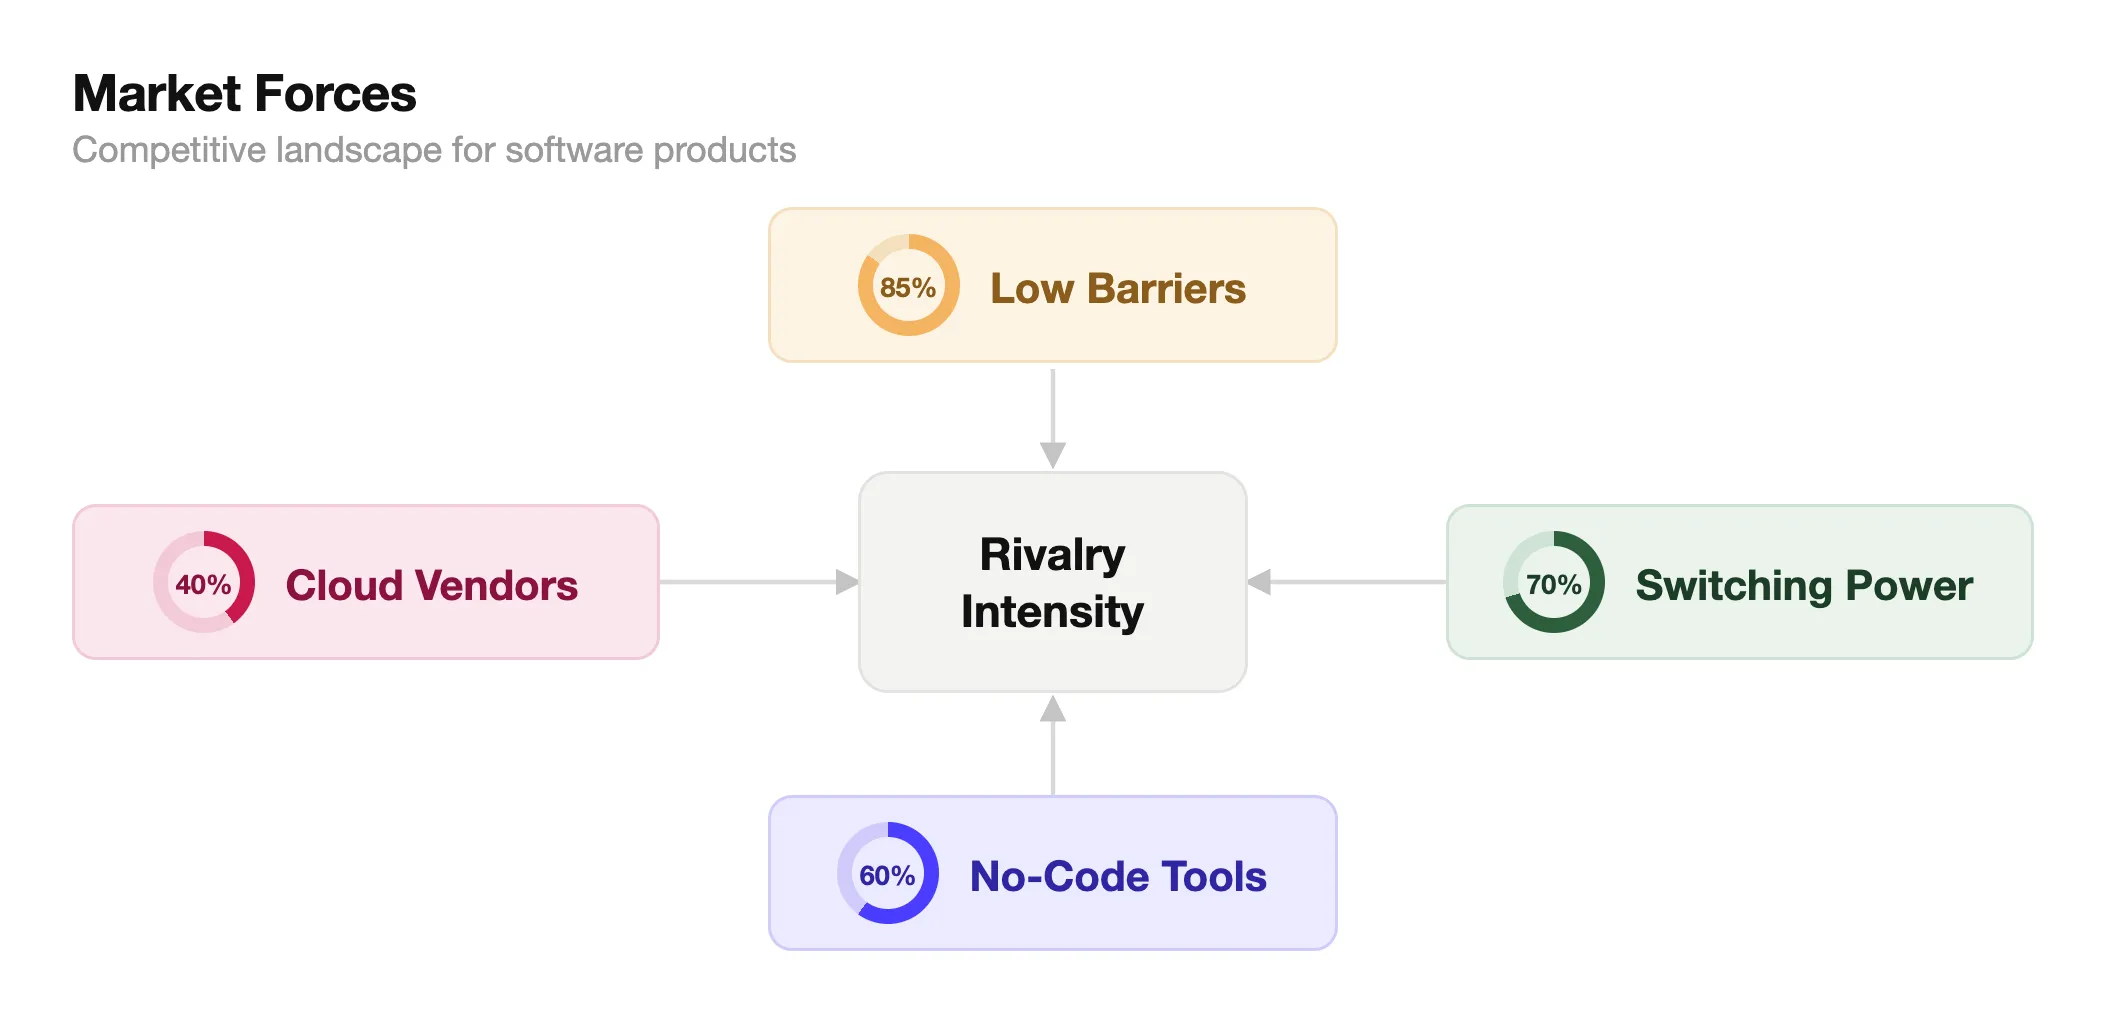Screen dimensions: 2106x1011
Task: Click the 60% text inside purple gauge
Action: pyautogui.click(x=887, y=876)
